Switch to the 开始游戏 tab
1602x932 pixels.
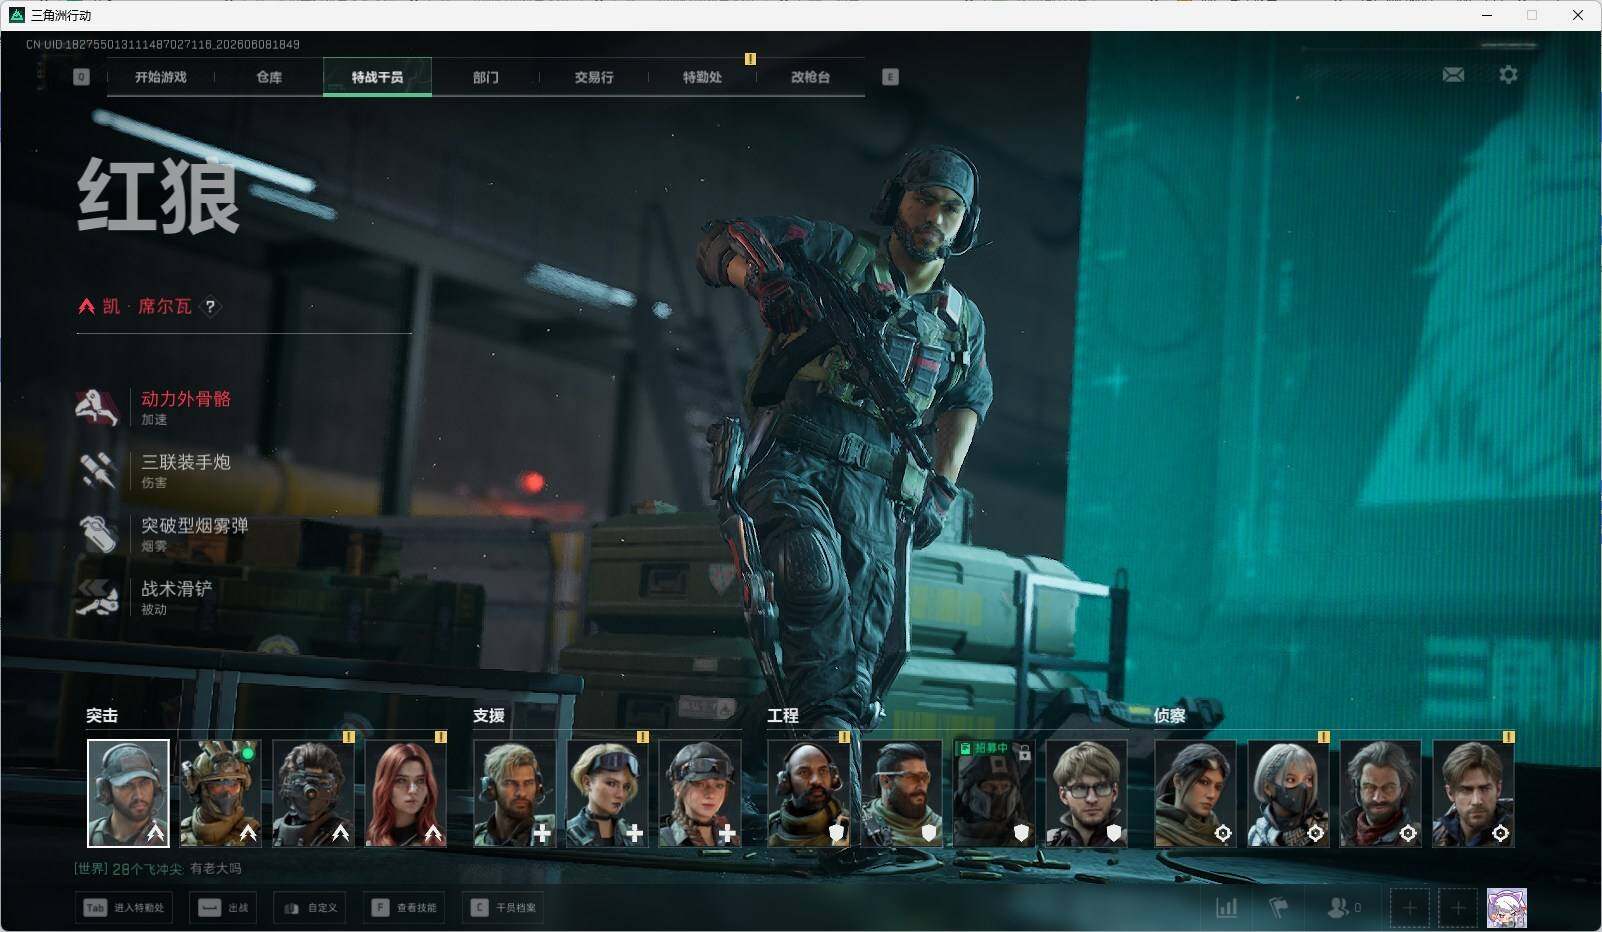click(161, 77)
